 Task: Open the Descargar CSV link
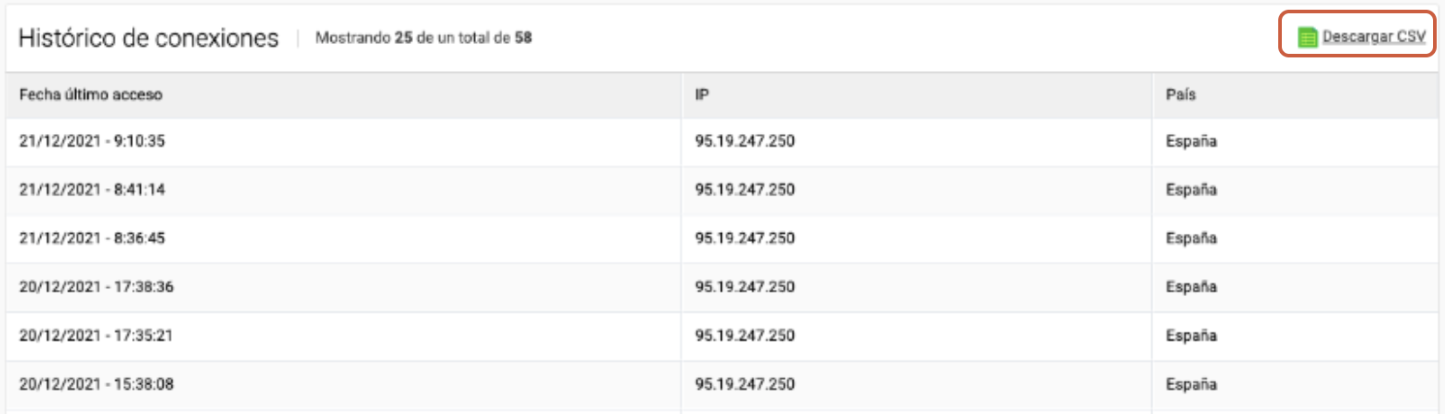click(1374, 38)
